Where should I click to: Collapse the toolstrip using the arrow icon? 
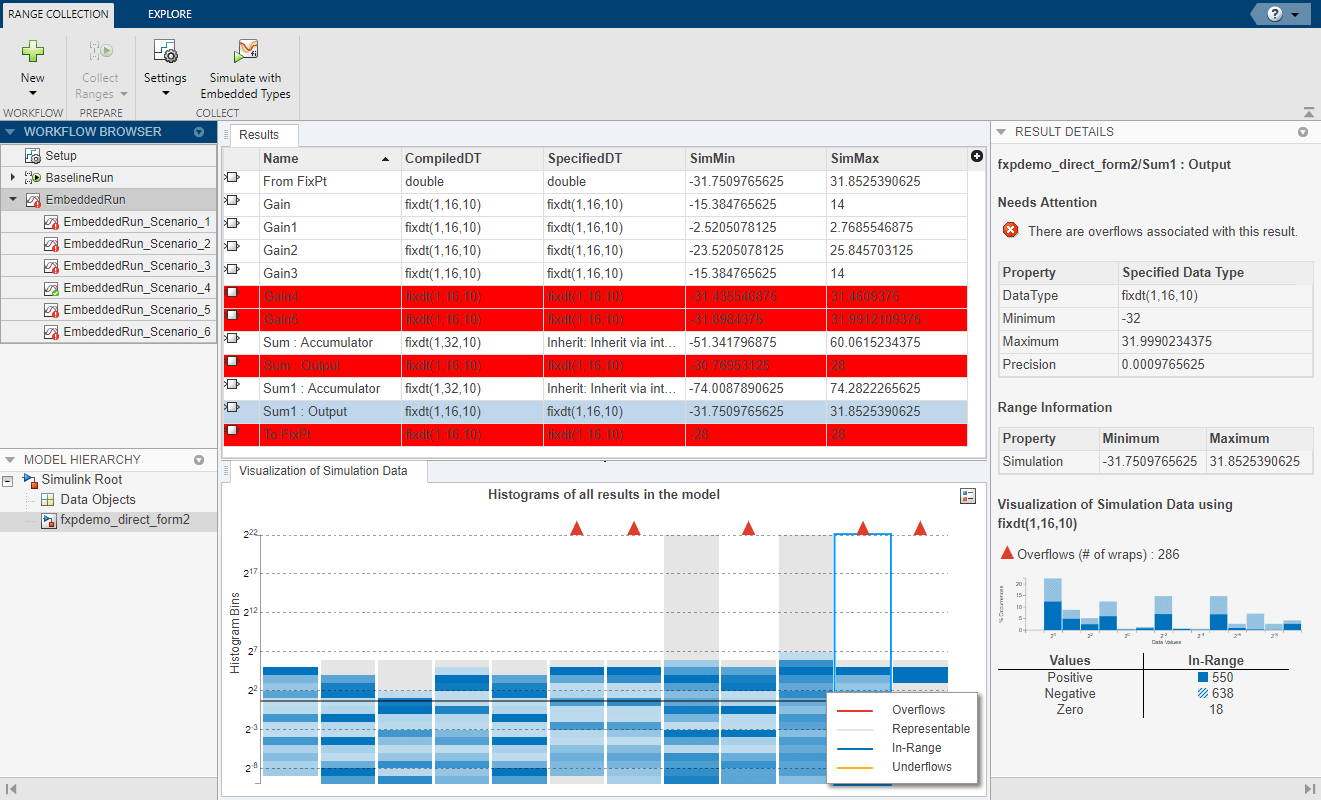(1309, 113)
